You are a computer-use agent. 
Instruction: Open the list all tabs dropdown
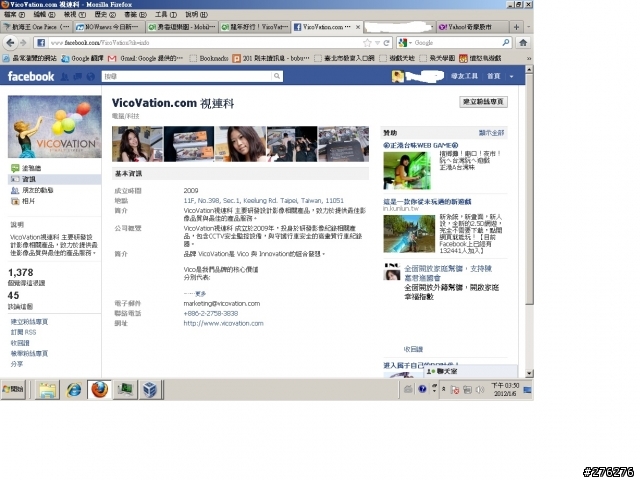pos(529,27)
